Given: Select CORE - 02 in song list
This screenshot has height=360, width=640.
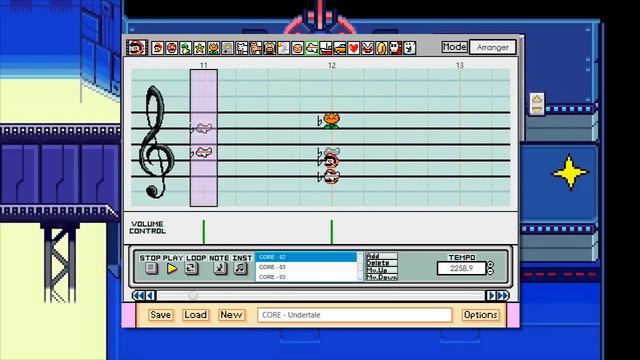Looking at the screenshot, I should [306, 257].
